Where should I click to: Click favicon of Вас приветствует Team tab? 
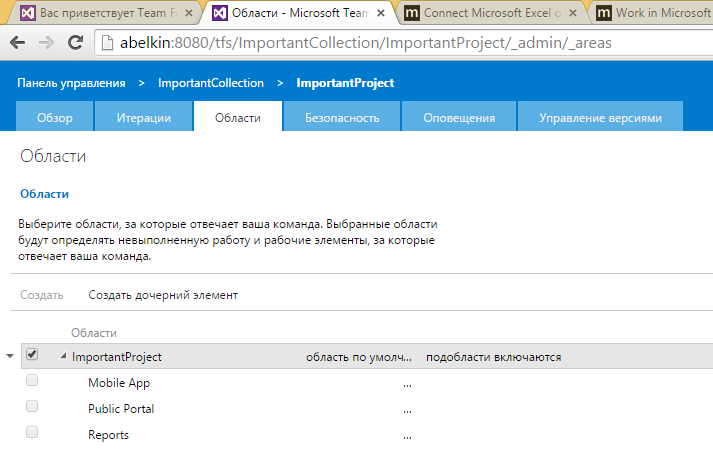(28, 13)
